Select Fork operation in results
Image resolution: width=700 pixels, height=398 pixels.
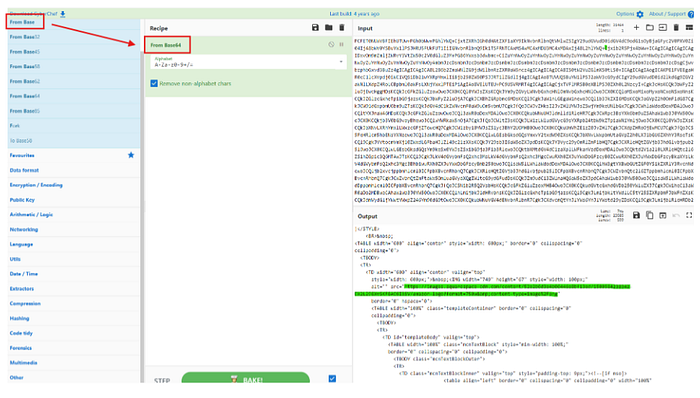(x=74, y=126)
